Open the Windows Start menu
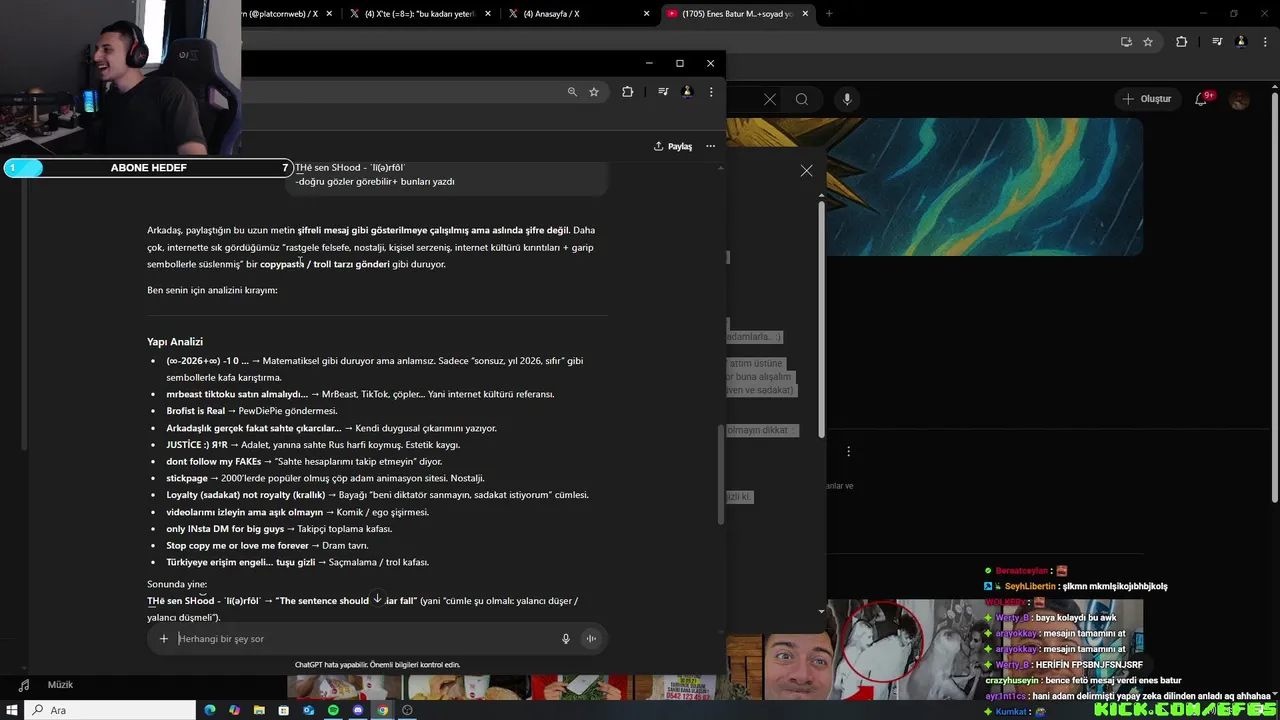 pyautogui.click(x=11, y=710)
